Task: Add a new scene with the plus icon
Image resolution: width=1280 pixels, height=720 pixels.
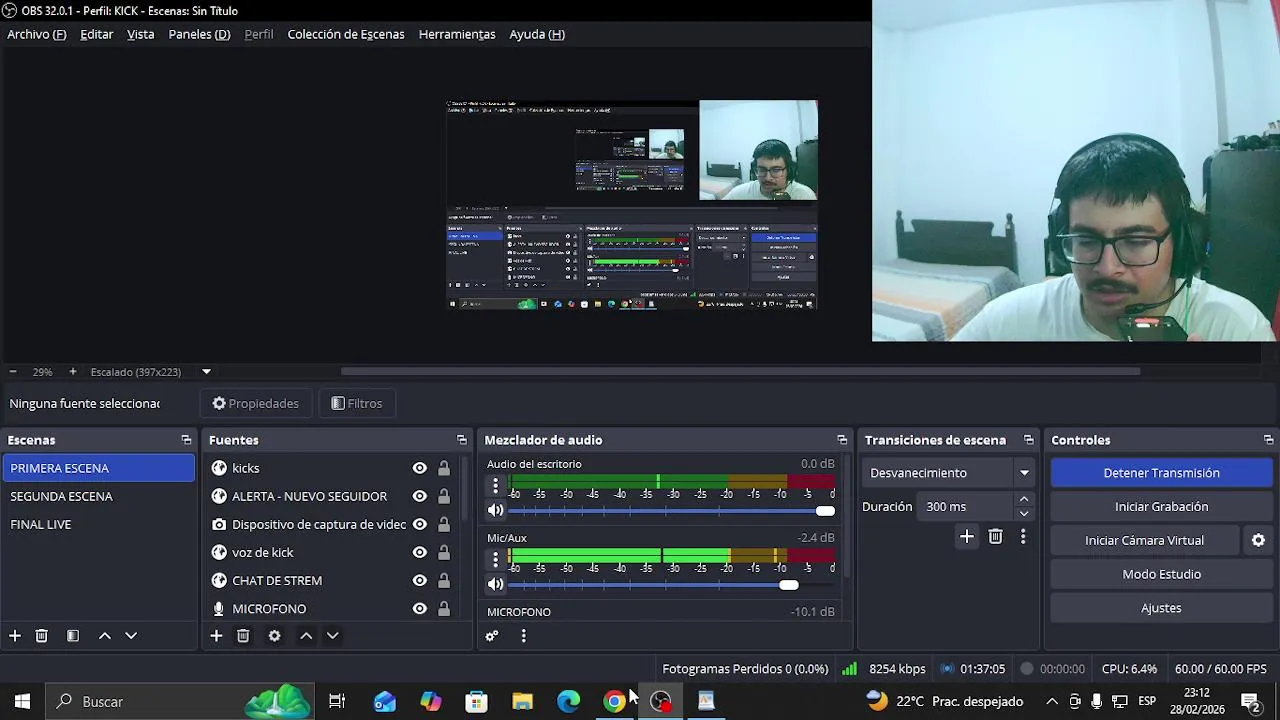Action: click(15, 636)
